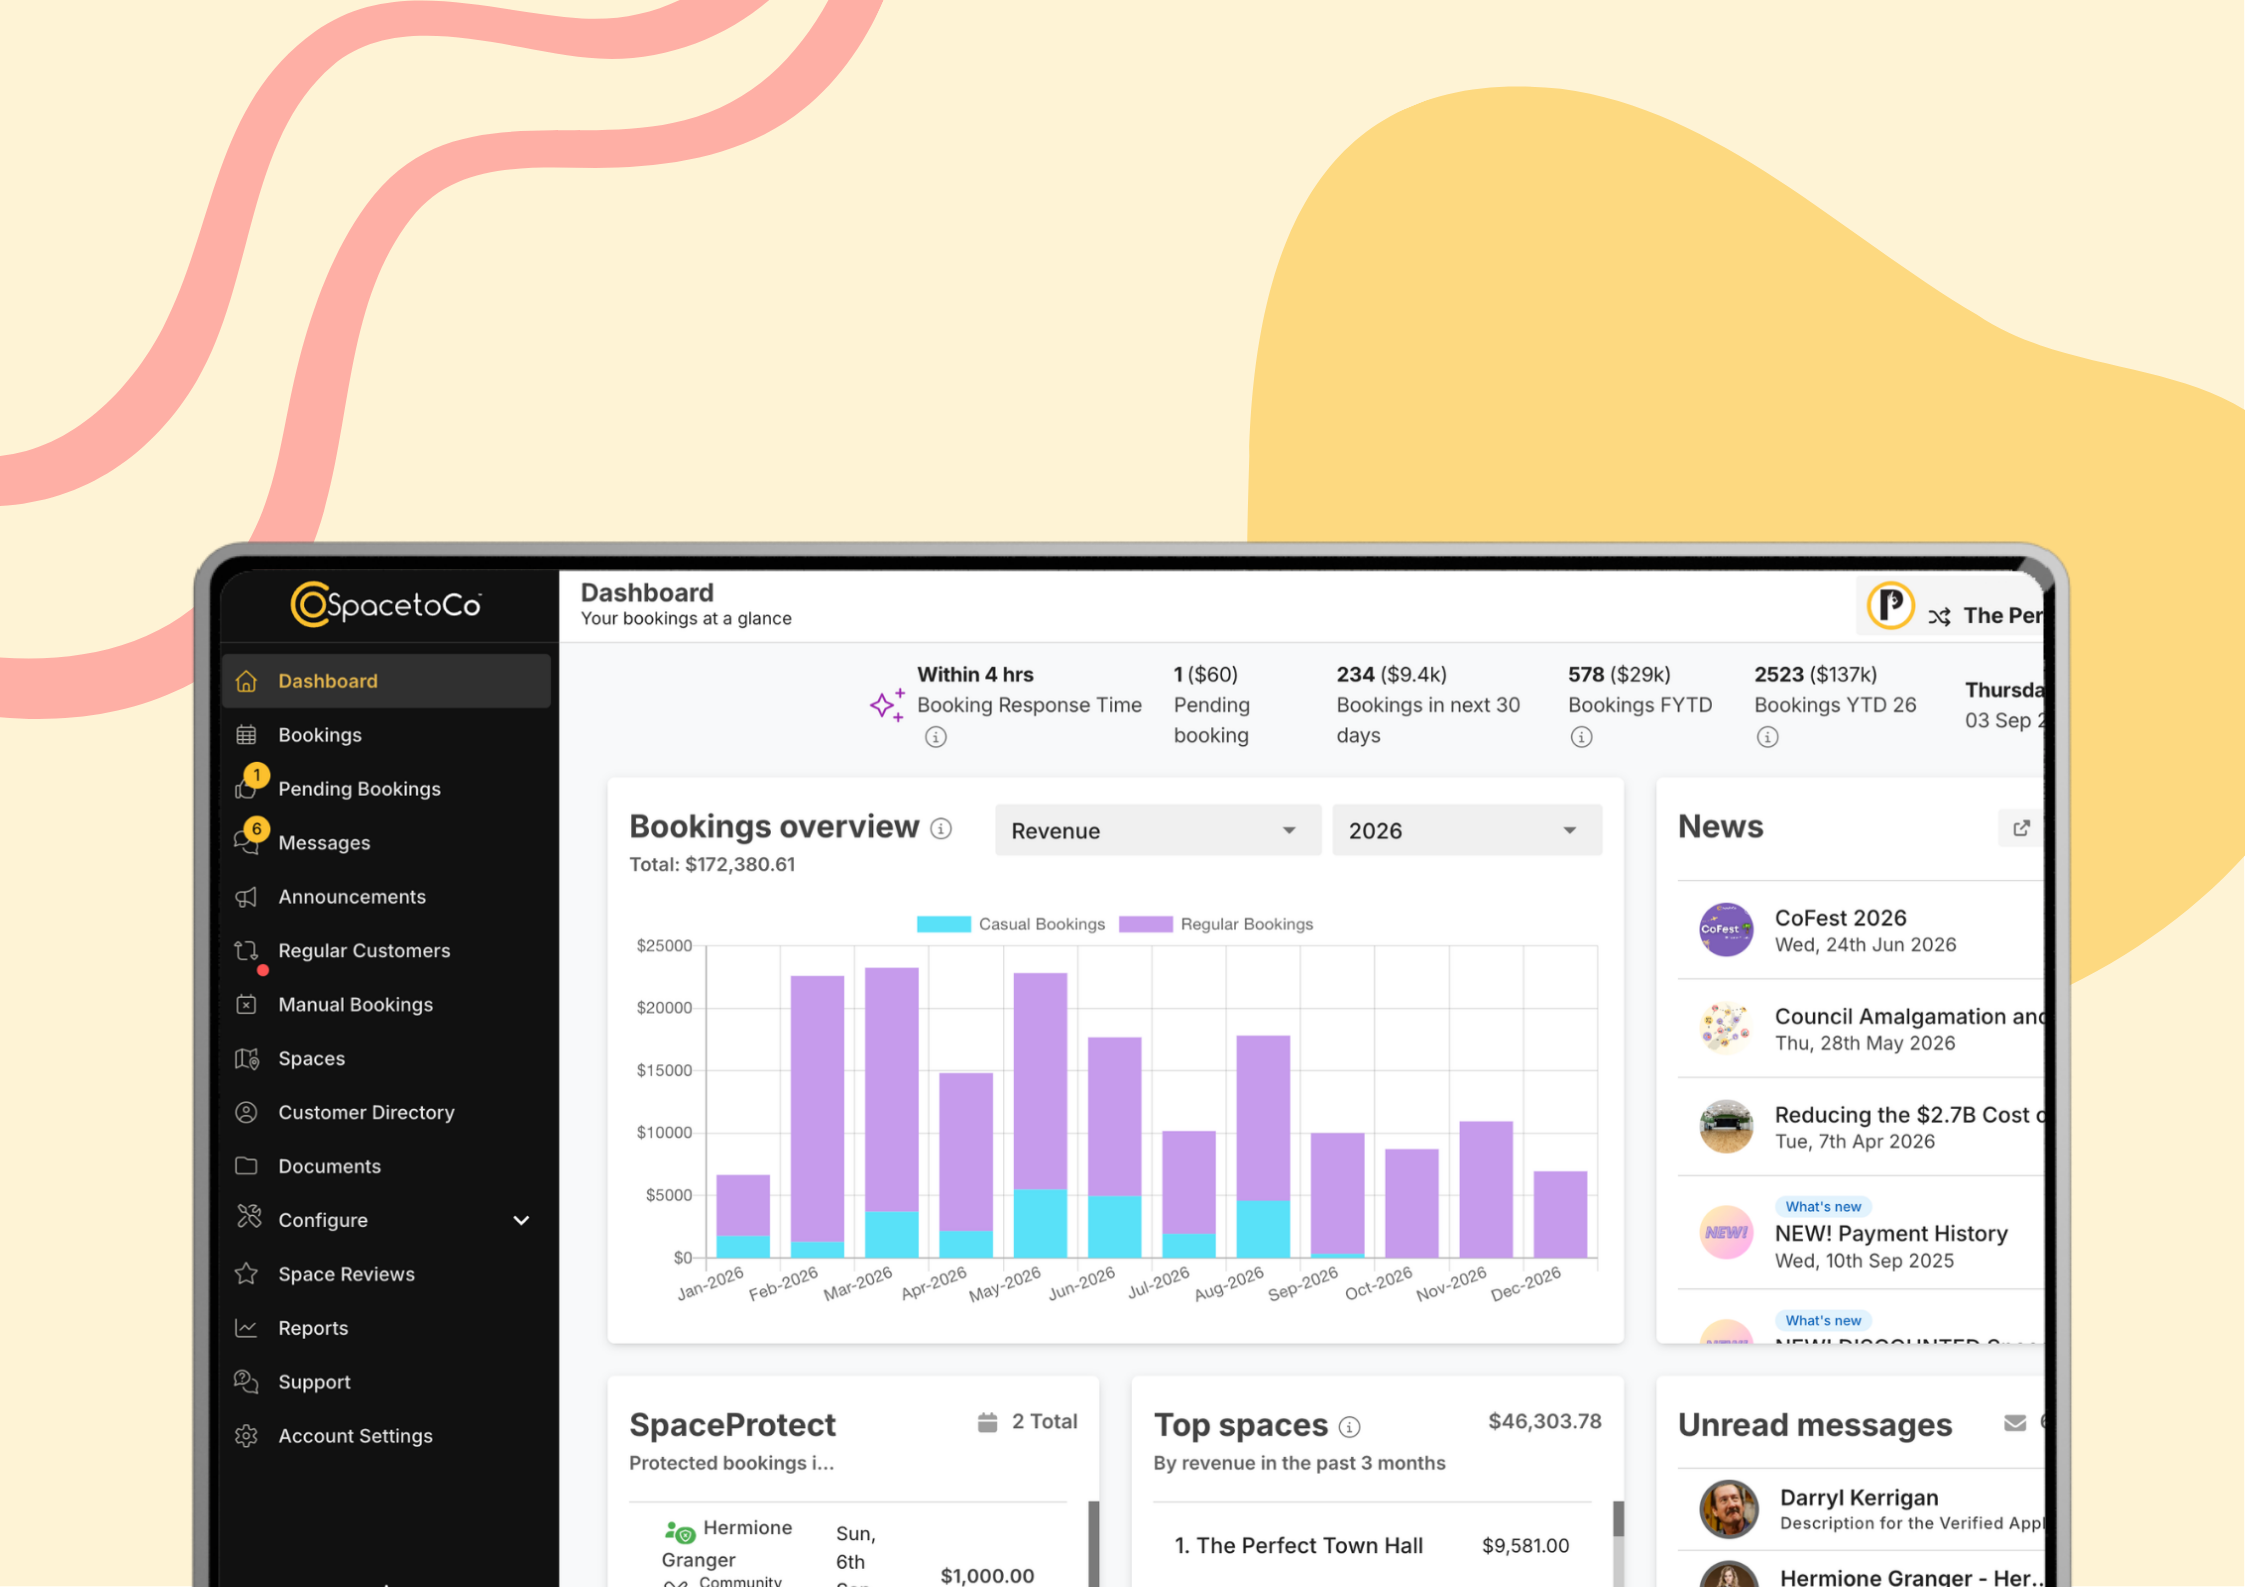Click the profile P avatar badge
The image size is (2245, 1587).
[1890, 606]
